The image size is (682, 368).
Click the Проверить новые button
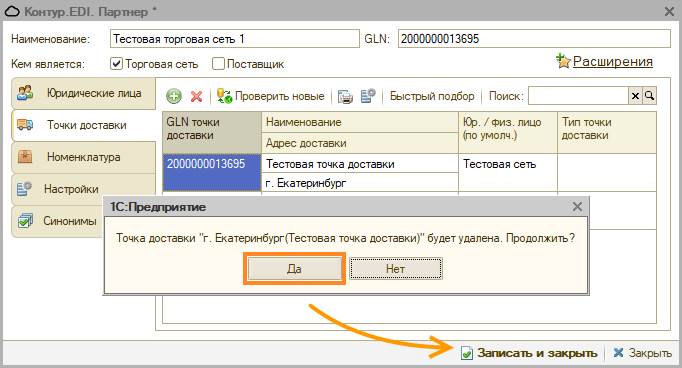[x=271, y=96]
